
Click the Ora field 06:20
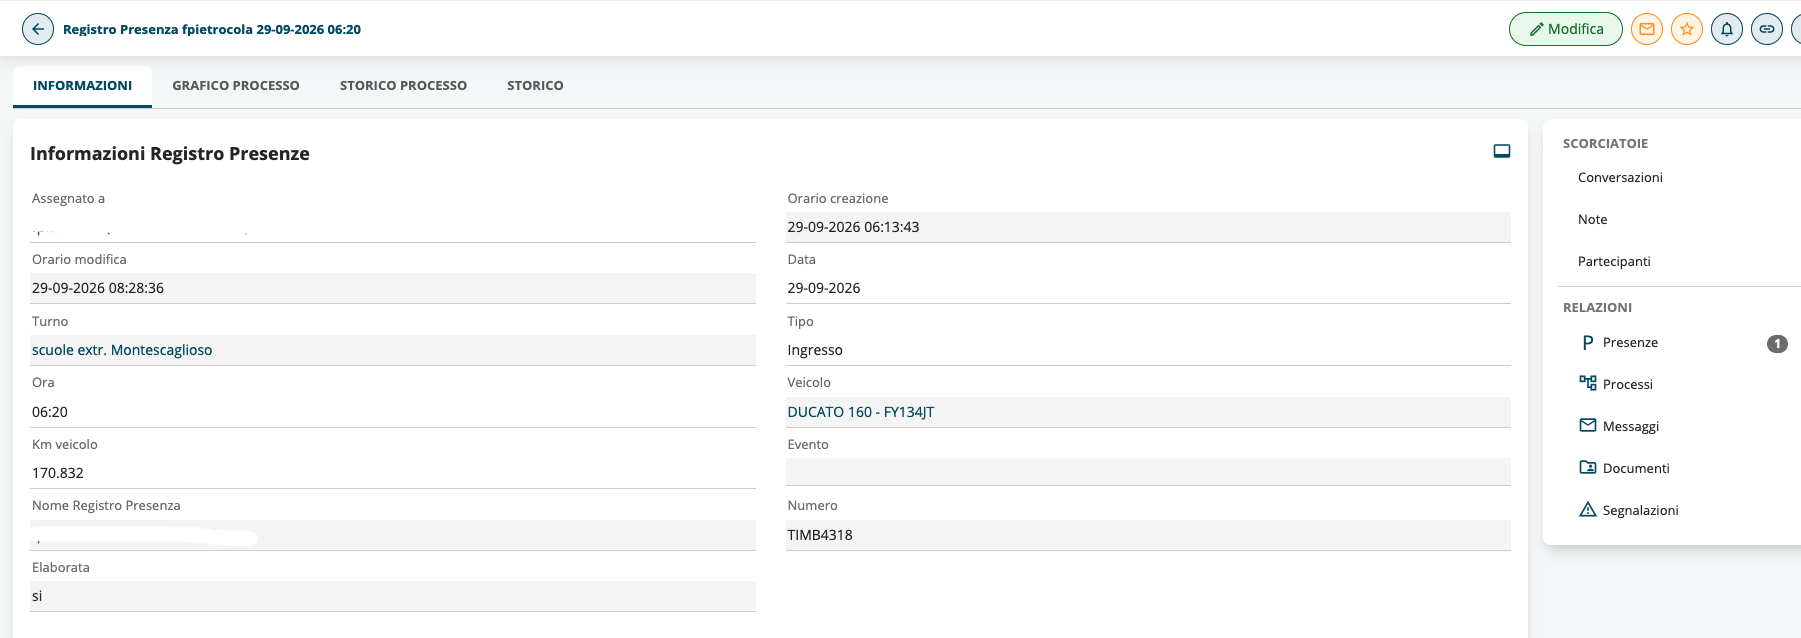pos(393,412)
